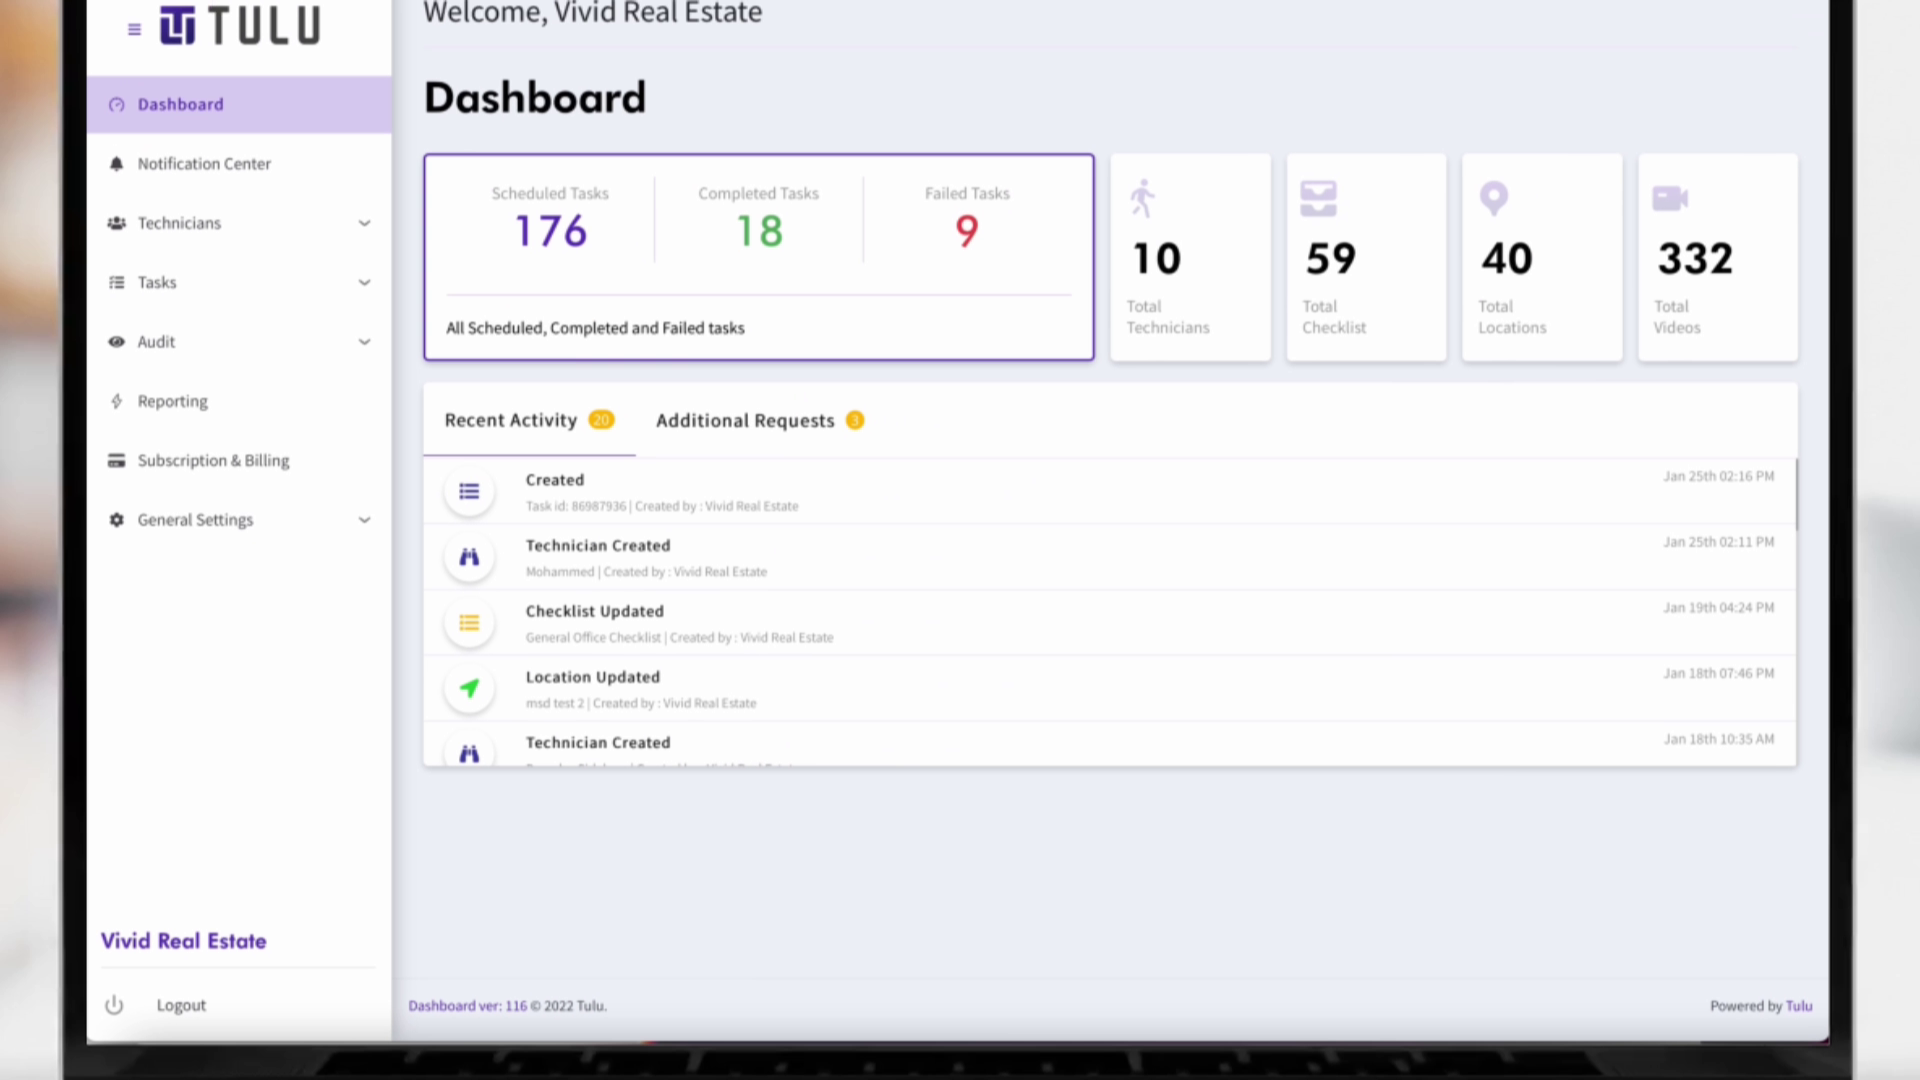Open the Reporting menu item
1920x1080 pixels.
pos(239,401)
